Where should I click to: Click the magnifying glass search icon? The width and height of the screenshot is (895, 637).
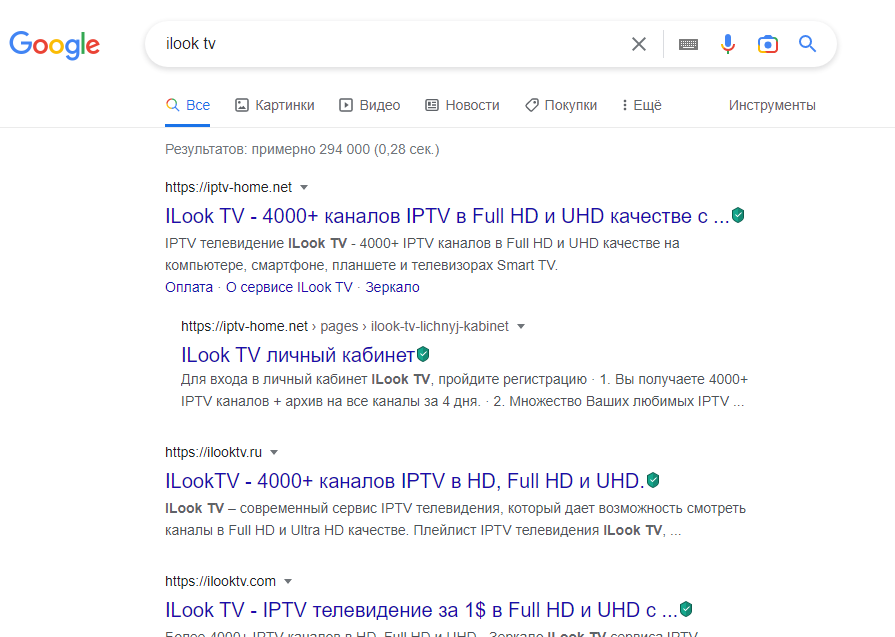806,43
